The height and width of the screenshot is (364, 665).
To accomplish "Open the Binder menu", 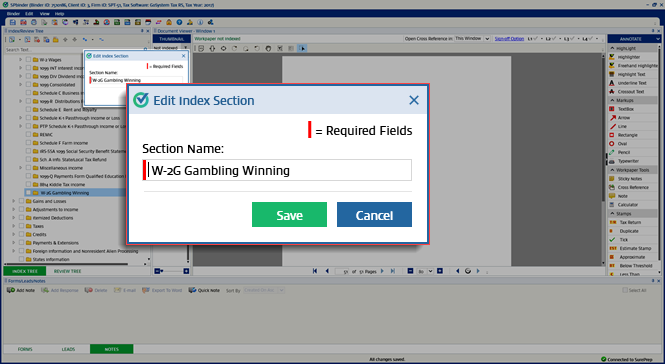I will point(13,14).
